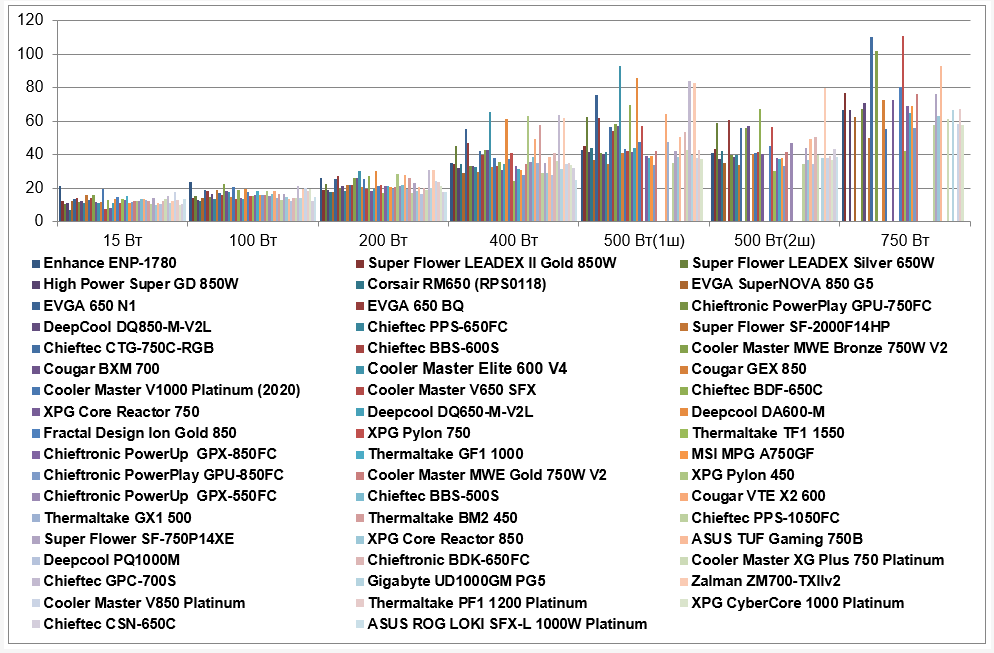Select Thermaltake TF1 1550 legend text
Image resolution: width=994 pixels, height=653 pixels.
768,433
